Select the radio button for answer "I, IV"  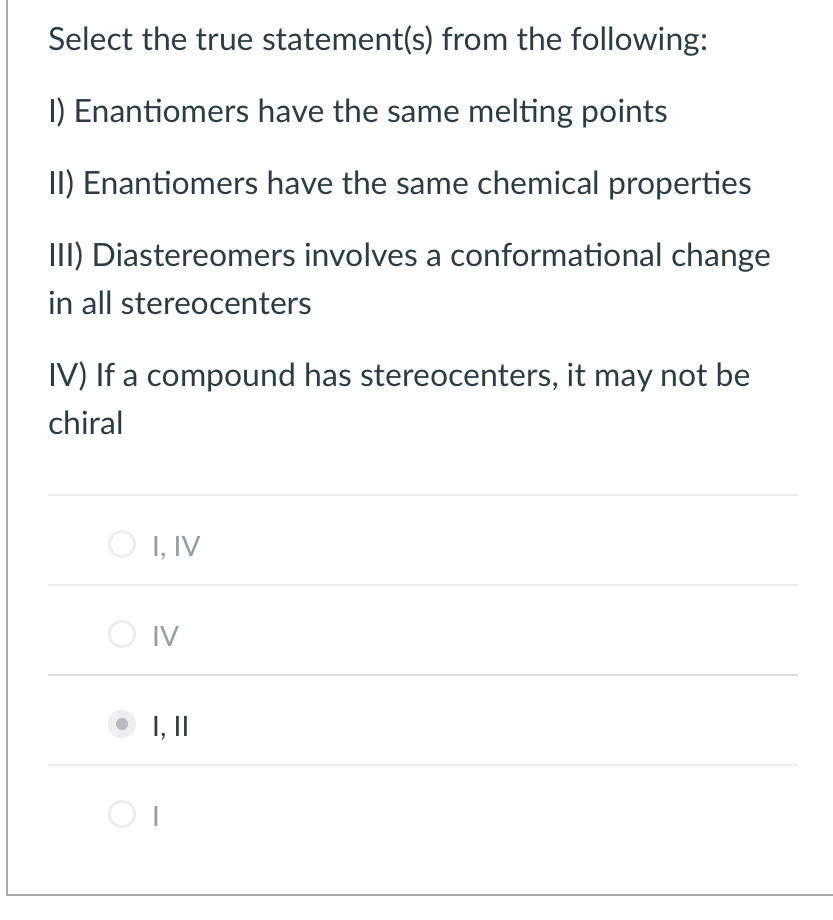122,544
